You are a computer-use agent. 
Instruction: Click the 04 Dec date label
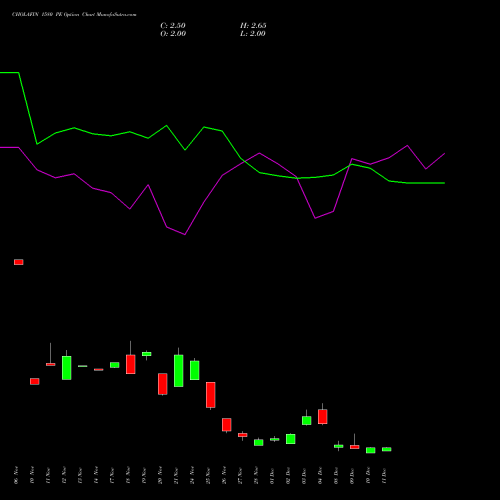(320, 475)
